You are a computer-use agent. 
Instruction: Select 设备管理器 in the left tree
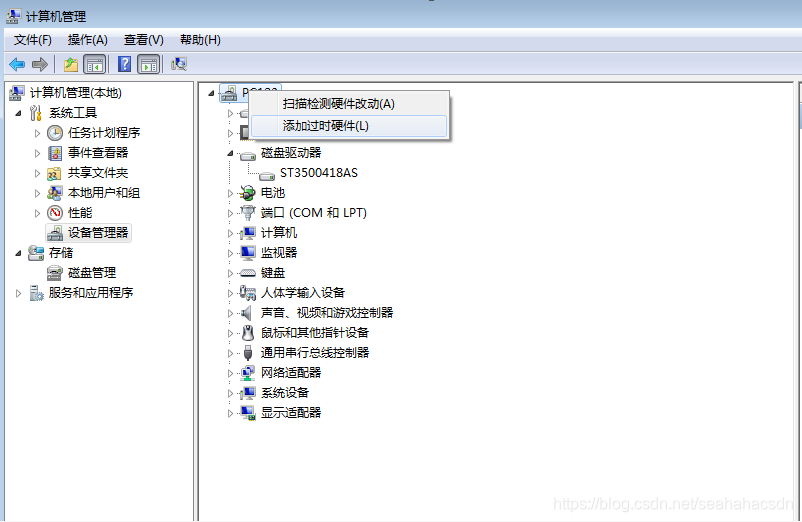88,233
